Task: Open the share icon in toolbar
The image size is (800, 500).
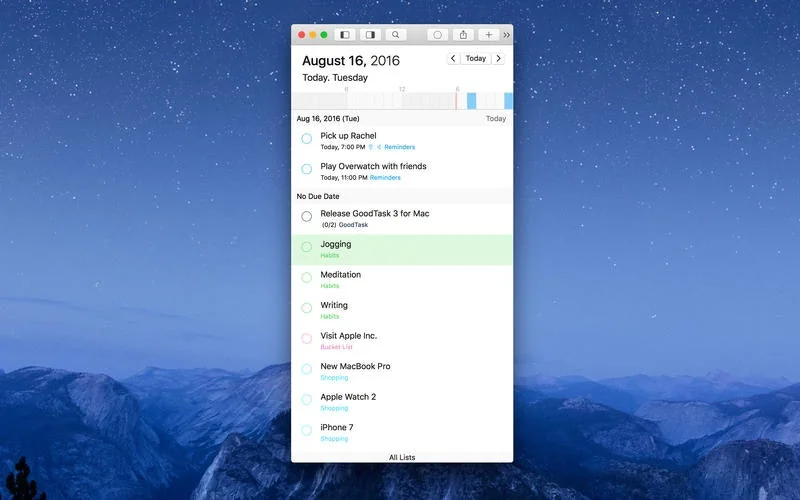Action: (x=463, y=35)
